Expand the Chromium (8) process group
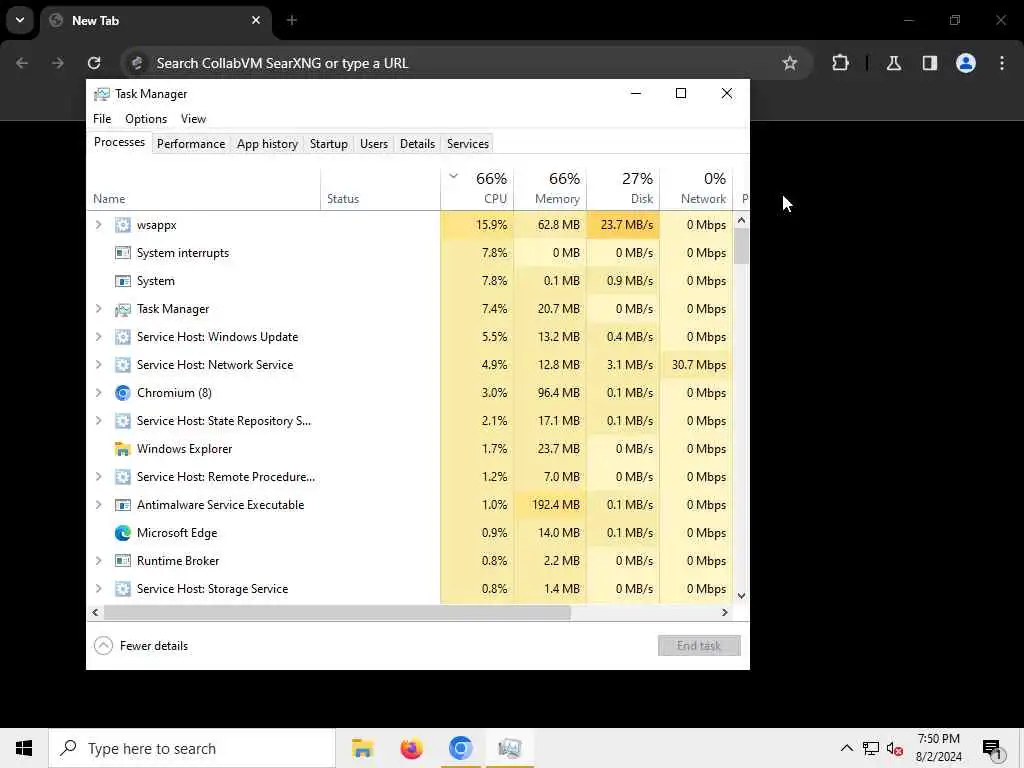This screenshot has height=768, width=1024. click(x=99, y=393)
